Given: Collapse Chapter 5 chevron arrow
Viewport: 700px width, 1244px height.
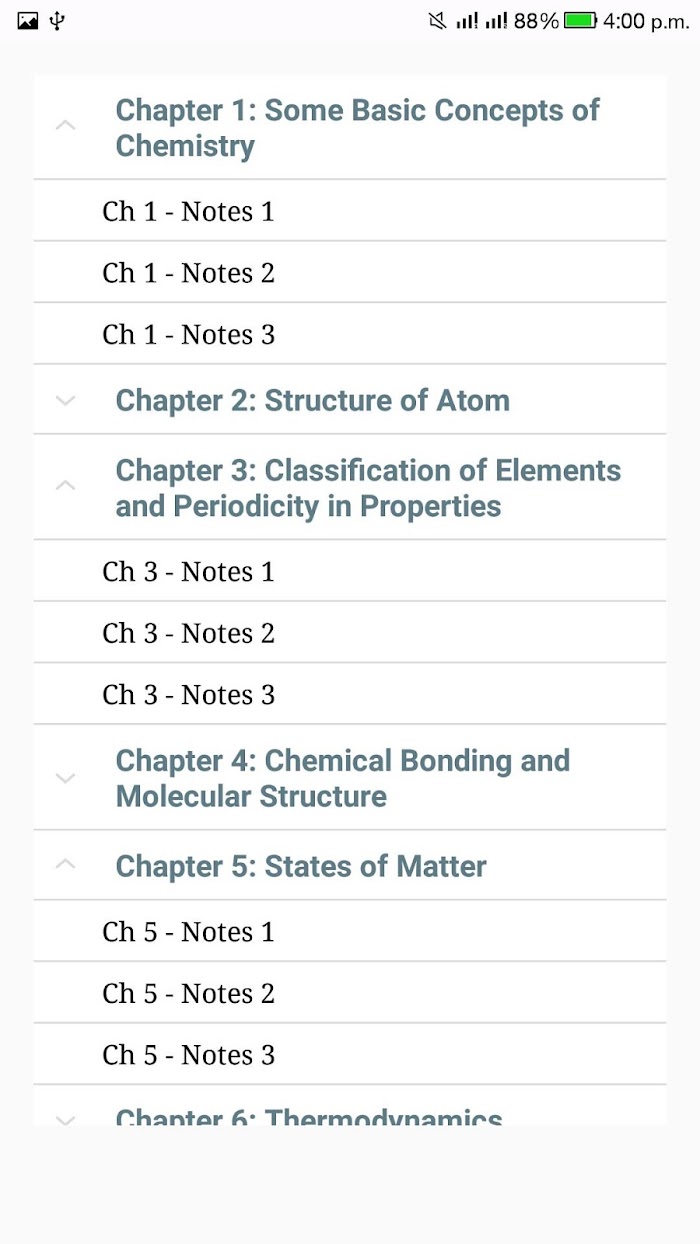Looking at the screenshot, I should (65, 864).
